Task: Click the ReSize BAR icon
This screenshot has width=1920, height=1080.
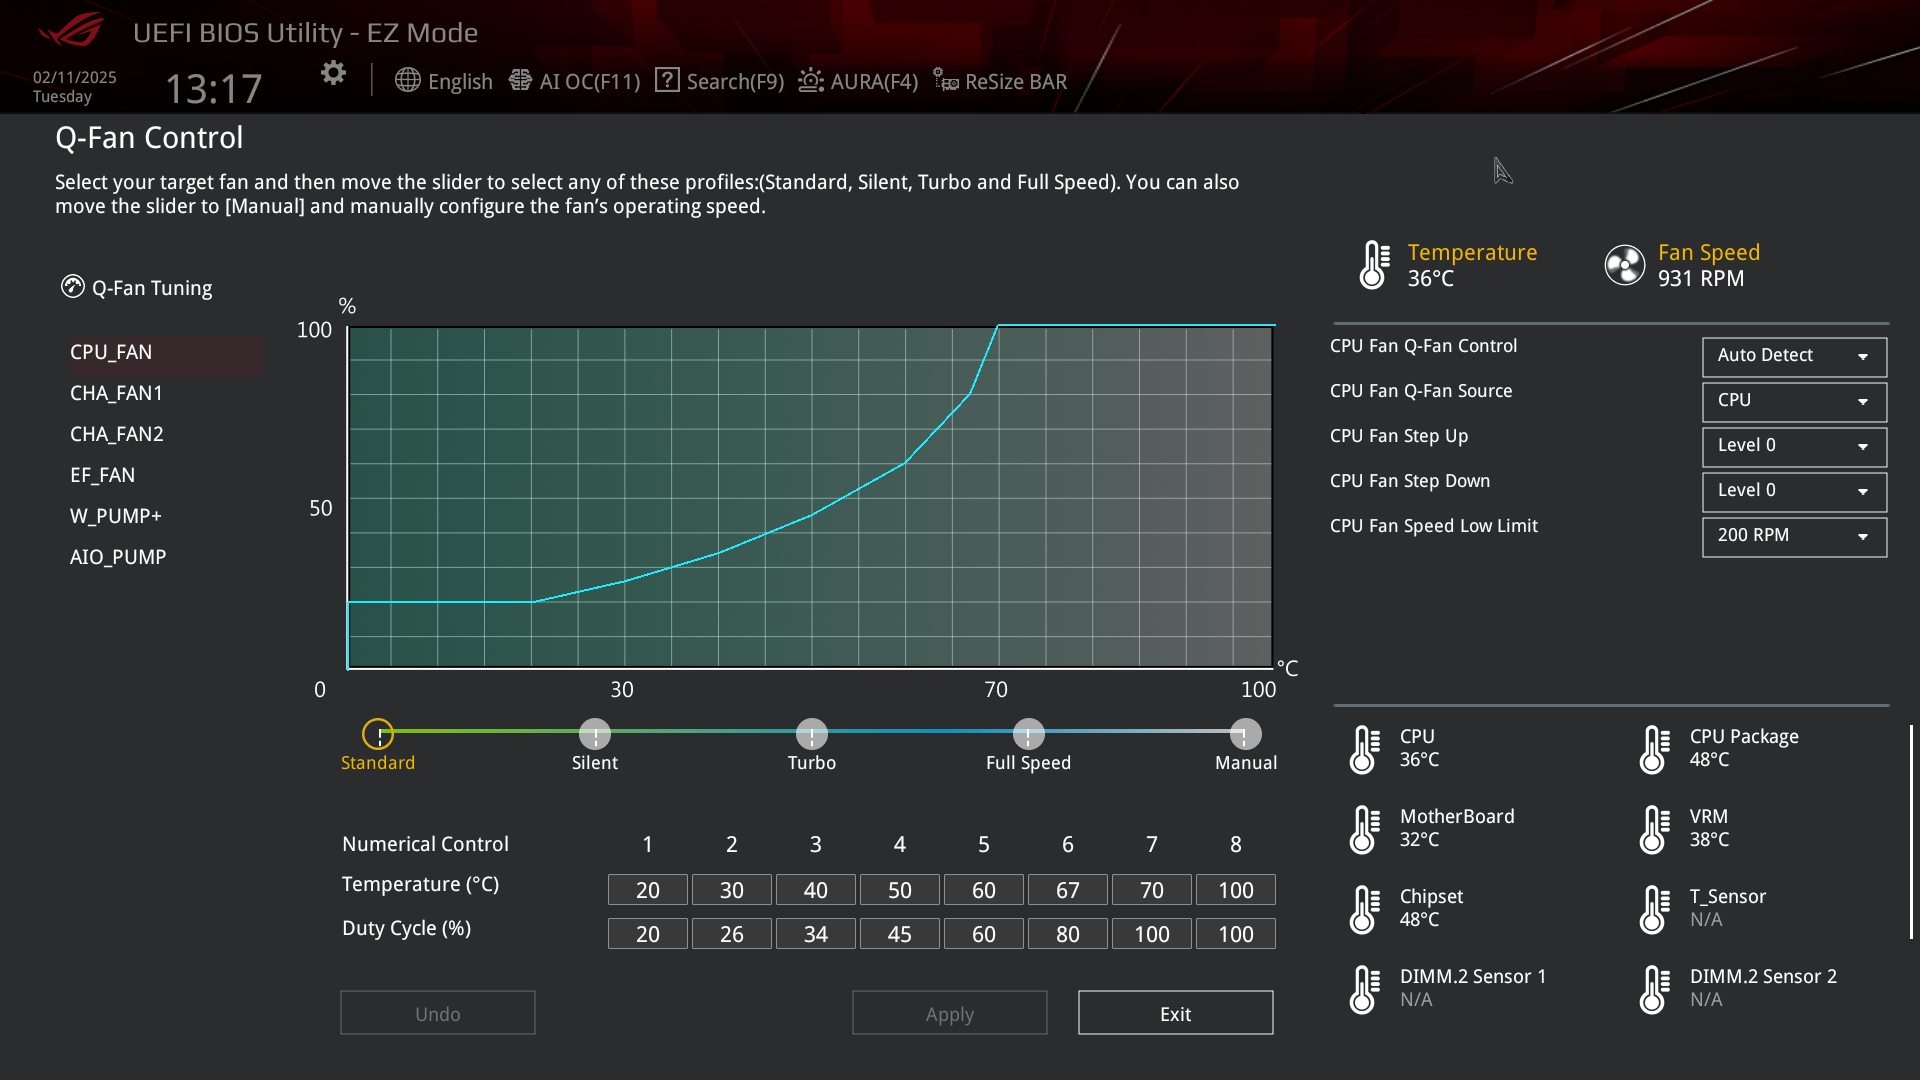Action: click(x=946, y=80)
